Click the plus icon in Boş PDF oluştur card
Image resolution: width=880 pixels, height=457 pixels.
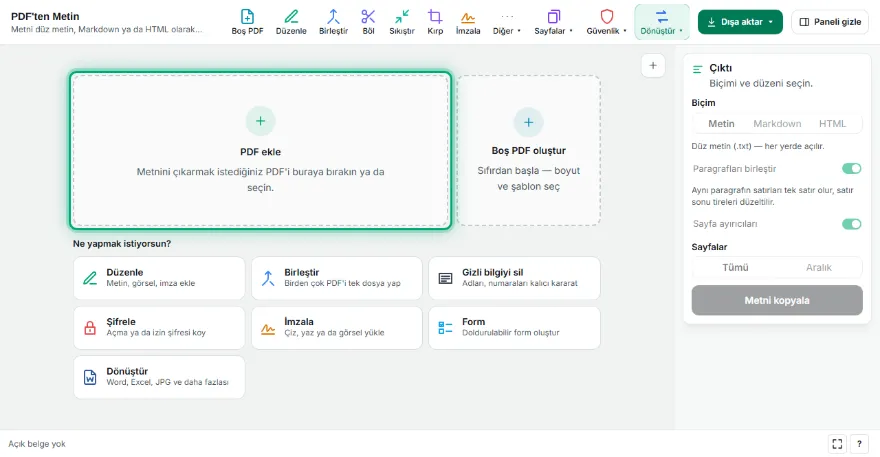click(529, 122)
